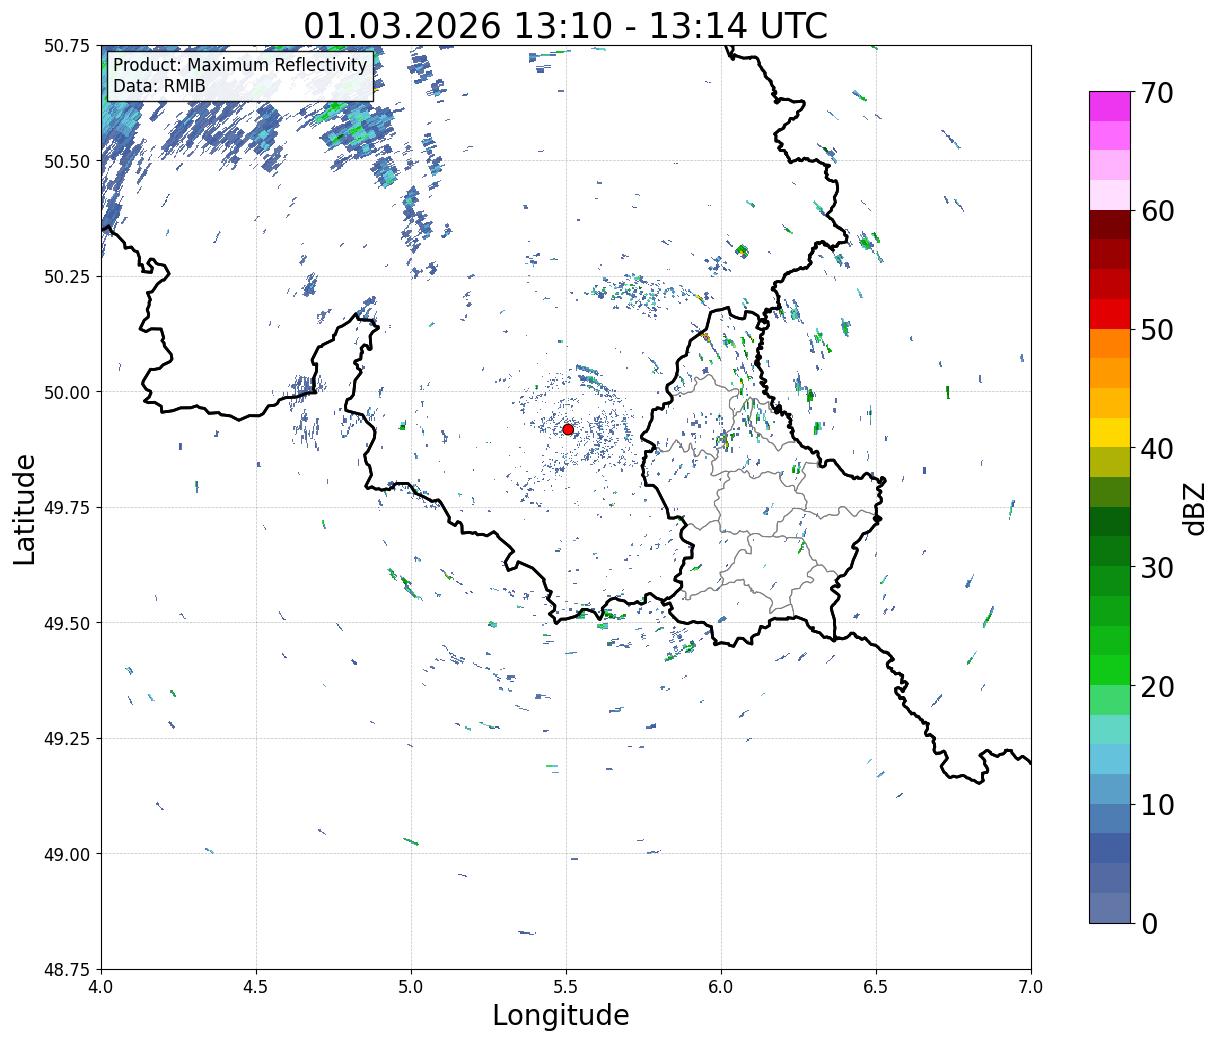Click the longitude tick label '7.0'
Viewport: 1219px width, 1040px height.
[x=1031, y=986]
